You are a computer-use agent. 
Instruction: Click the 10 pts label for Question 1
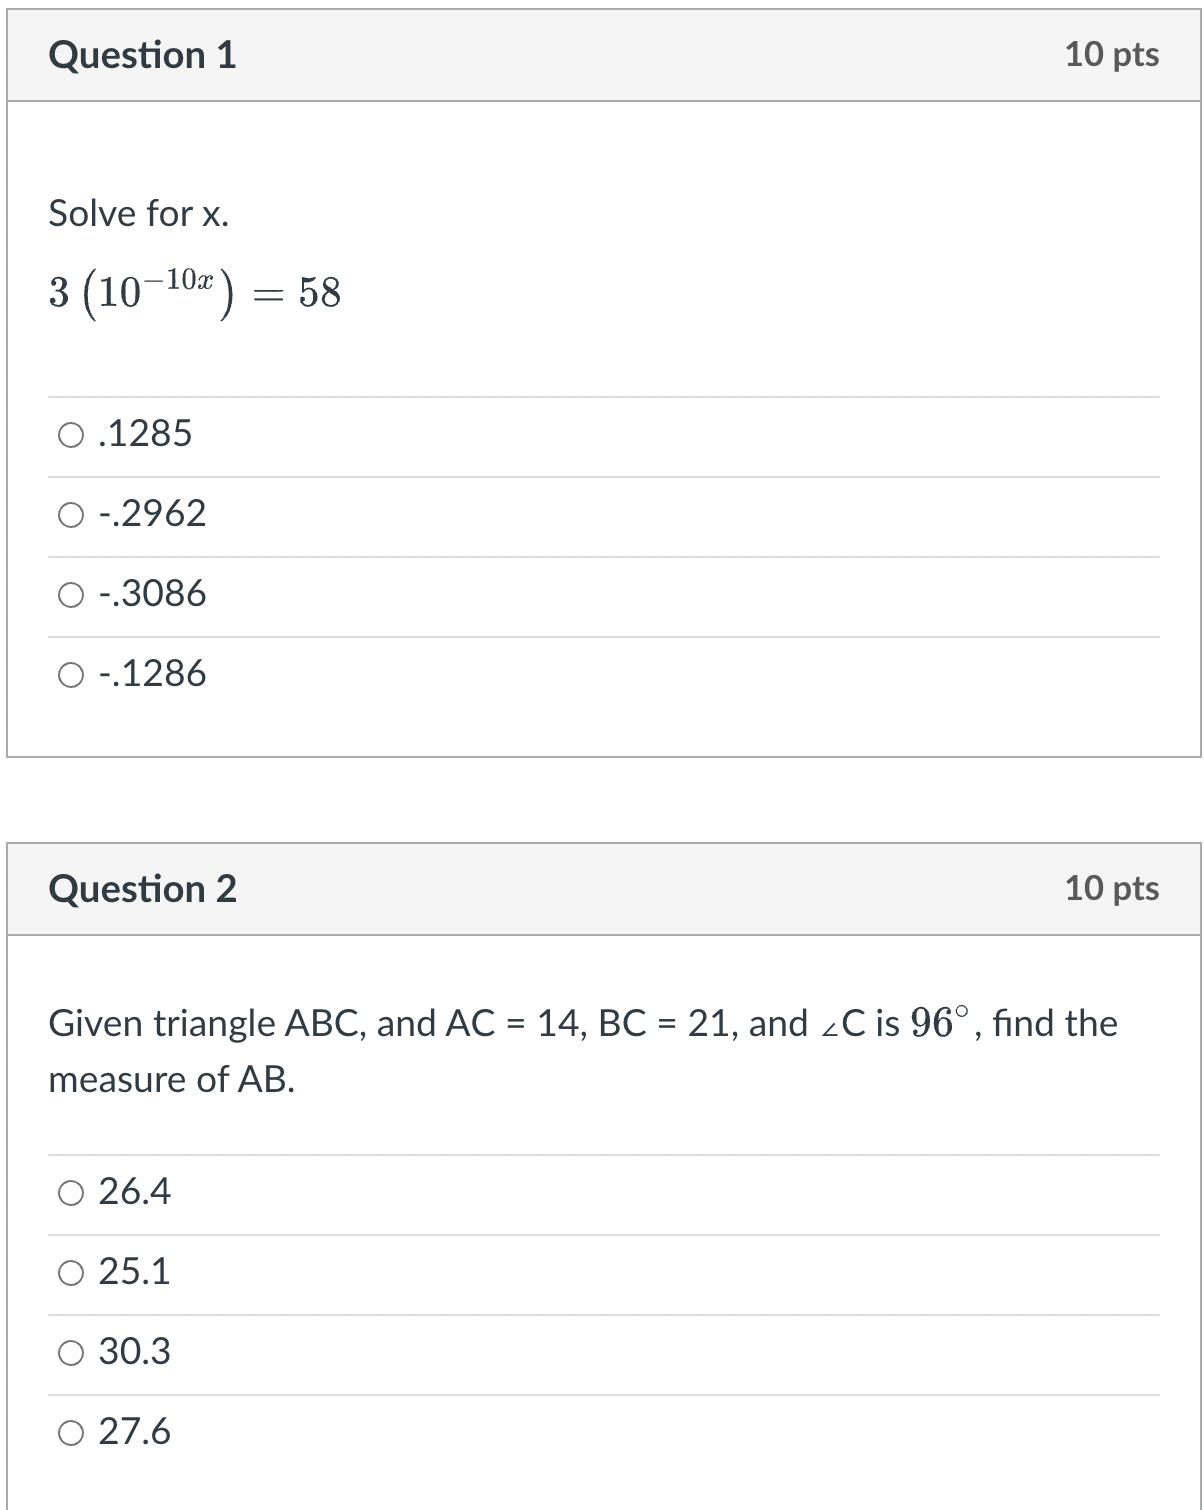pyautogui.click(x=1113, y=55)
